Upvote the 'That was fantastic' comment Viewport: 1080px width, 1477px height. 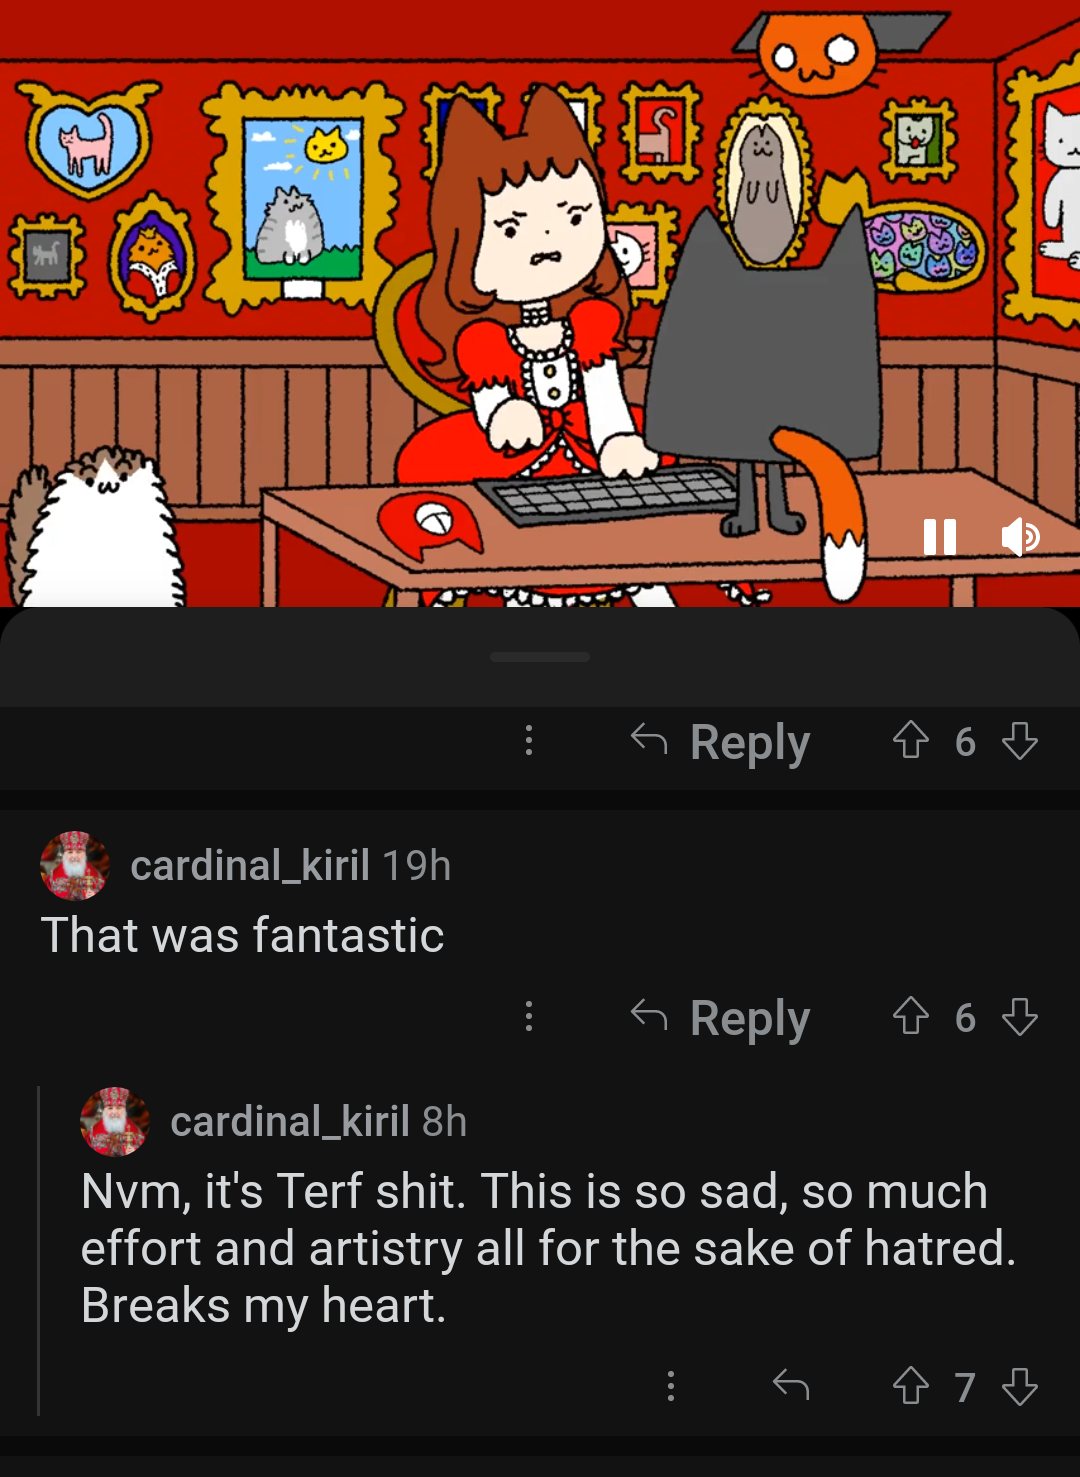pyautogui.click(x=910, y=1017)
